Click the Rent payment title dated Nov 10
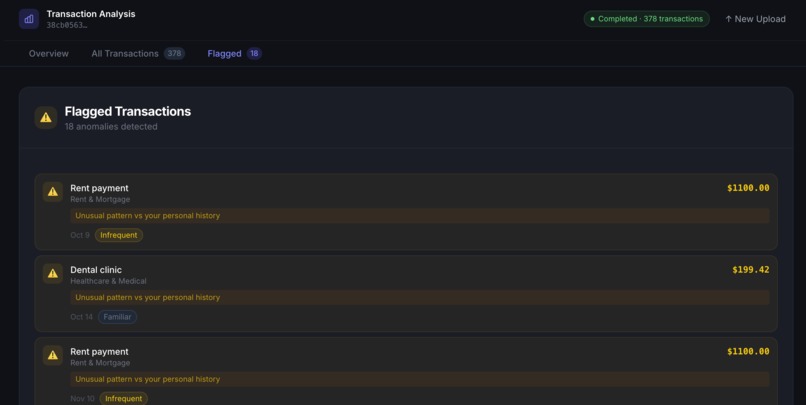Image resolution: width=806 pixels, height=405 pixels. pyautogui.click(x=99, y=352)
